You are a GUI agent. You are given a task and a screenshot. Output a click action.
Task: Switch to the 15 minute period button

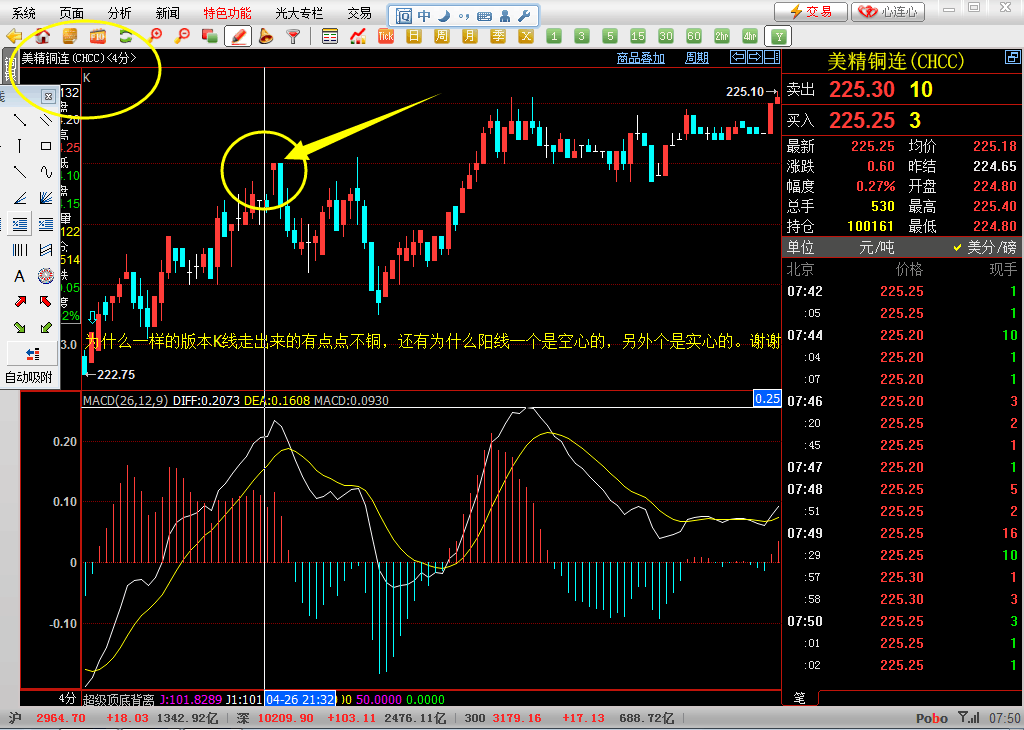636,36
